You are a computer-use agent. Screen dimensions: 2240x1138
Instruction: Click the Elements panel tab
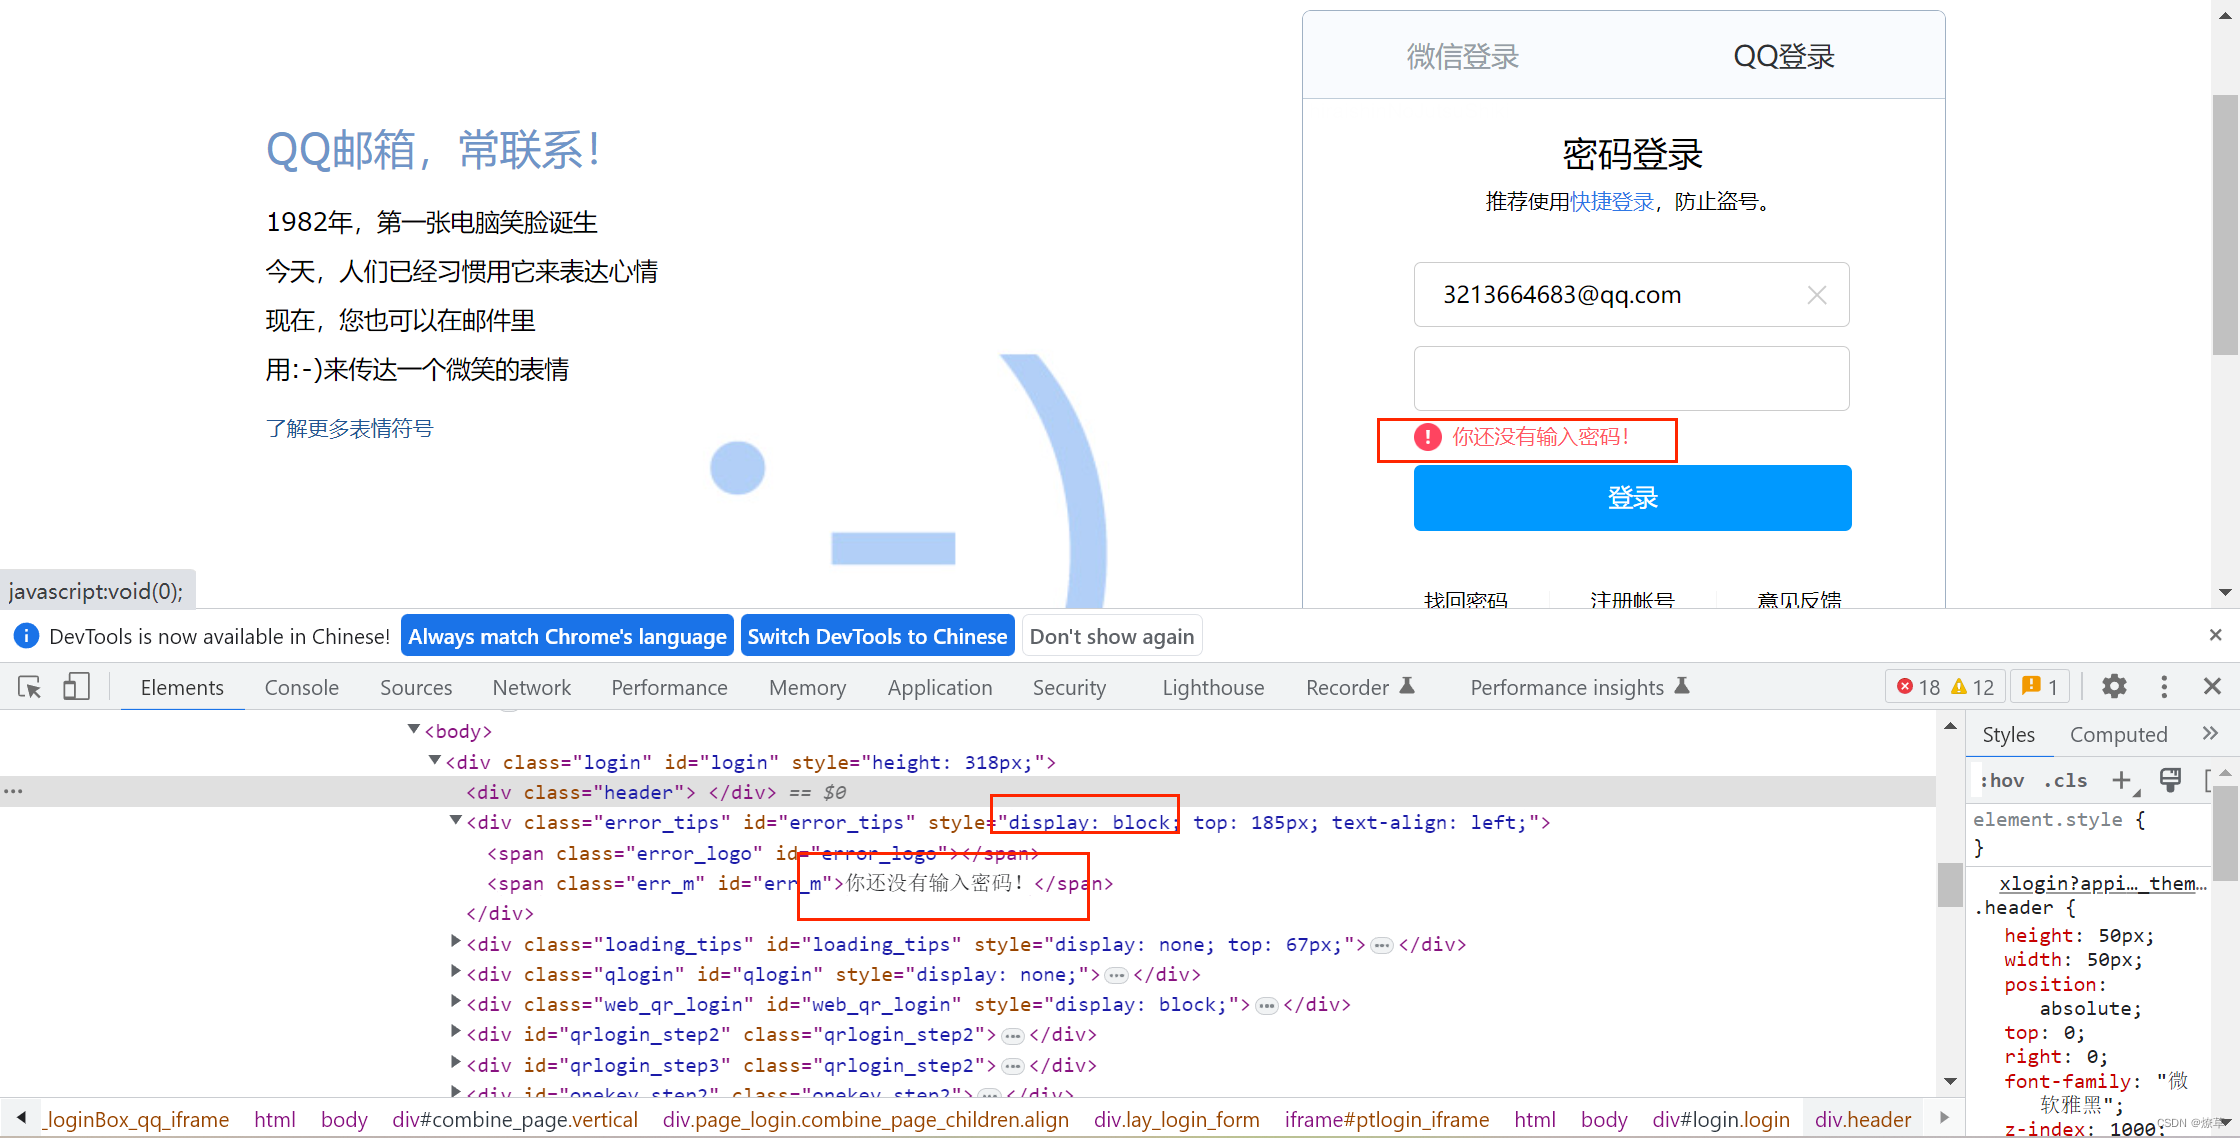pos(181,687)
